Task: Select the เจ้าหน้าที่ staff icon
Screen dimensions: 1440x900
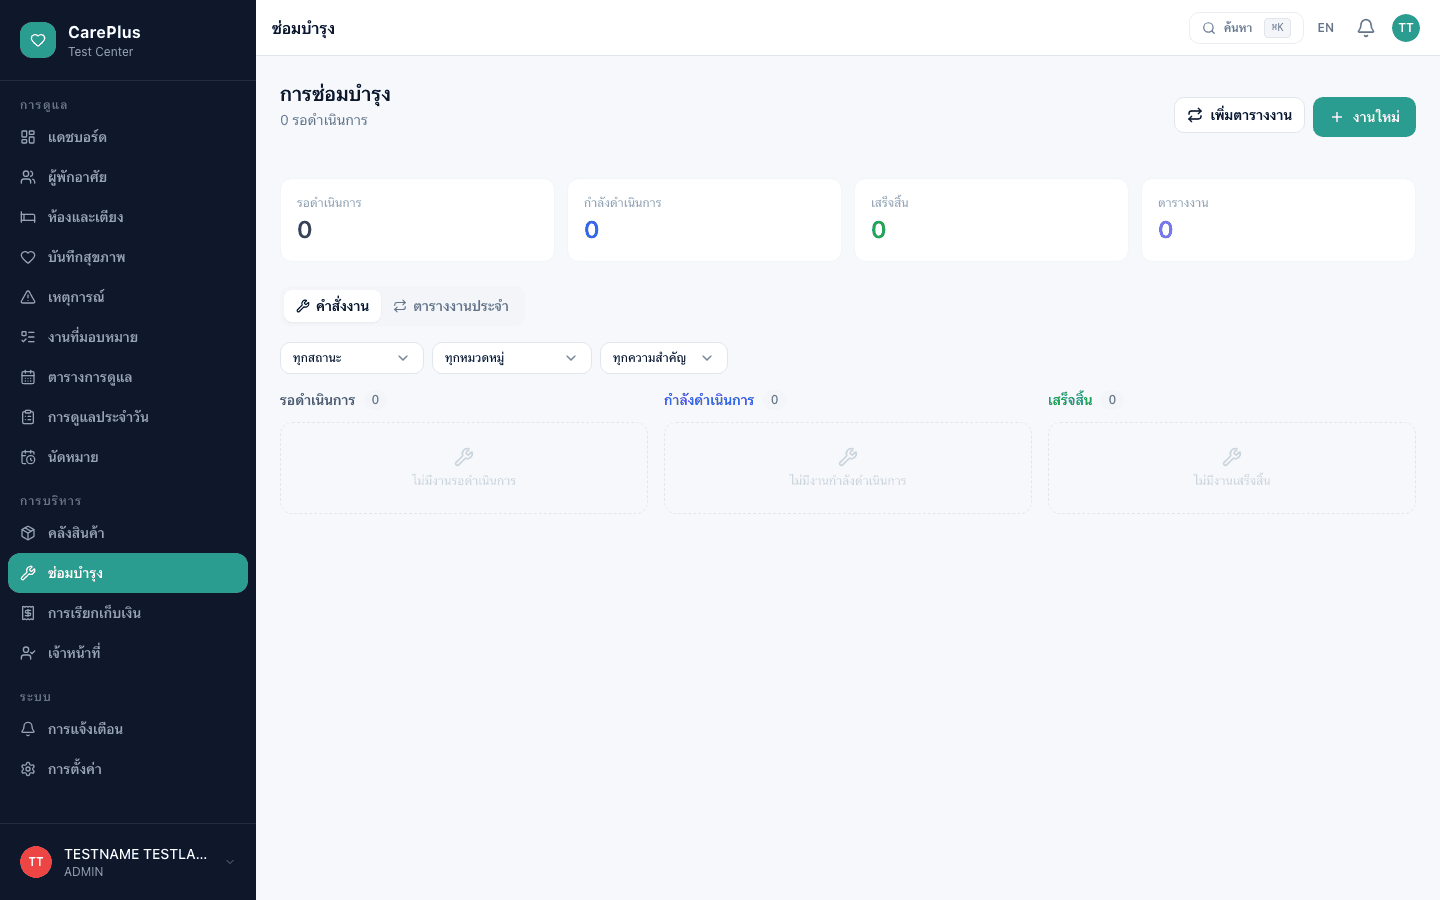Action: (x=28, y=653)
